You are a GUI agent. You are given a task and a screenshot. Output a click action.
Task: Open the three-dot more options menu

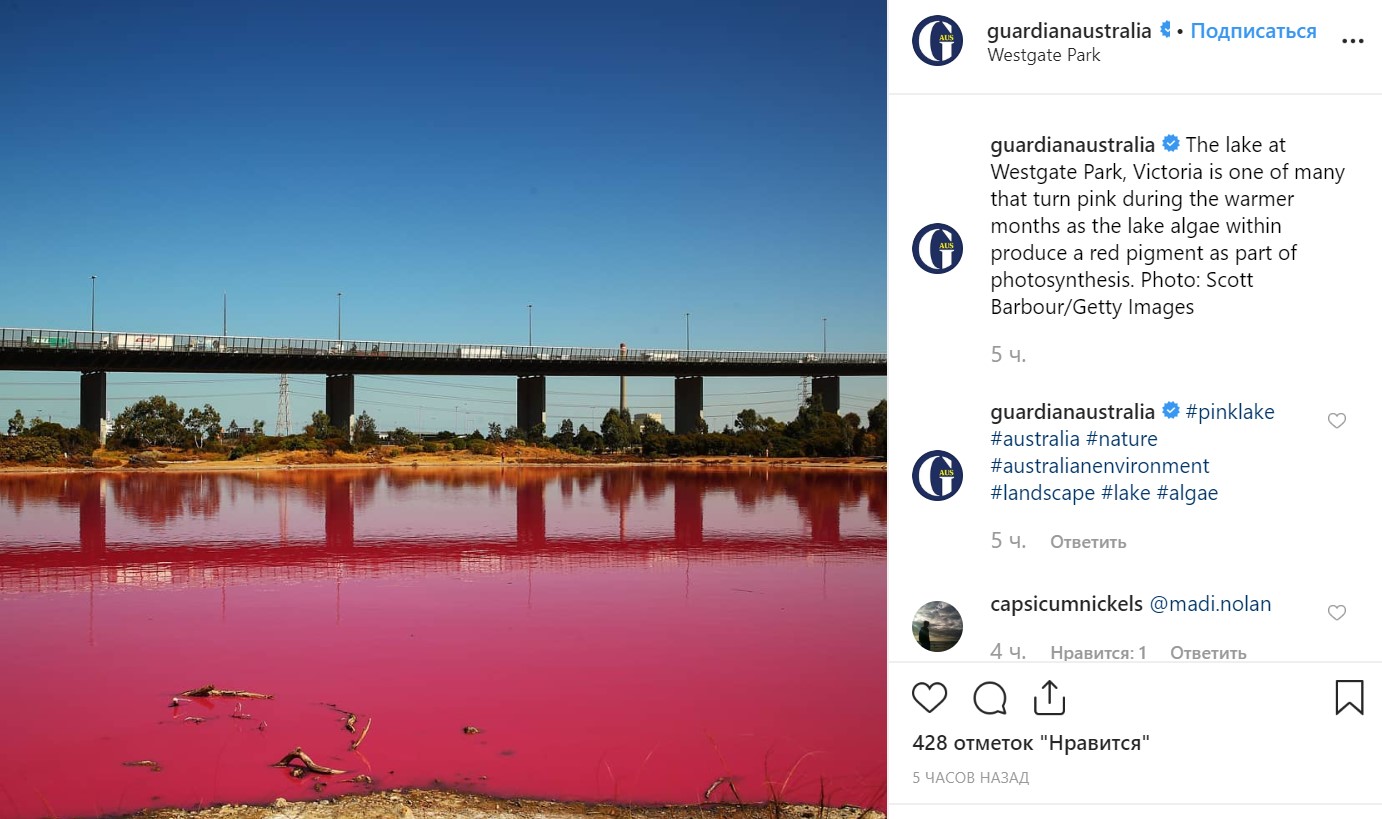1352,42
